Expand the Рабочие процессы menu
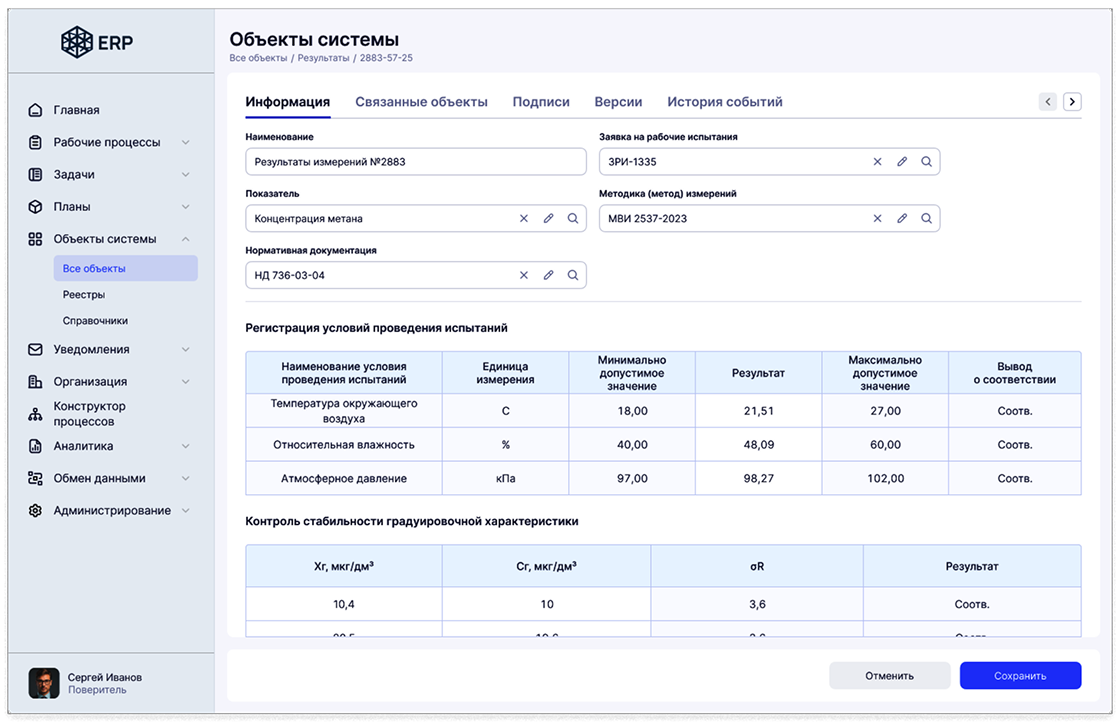 click(x=185, y=143)
